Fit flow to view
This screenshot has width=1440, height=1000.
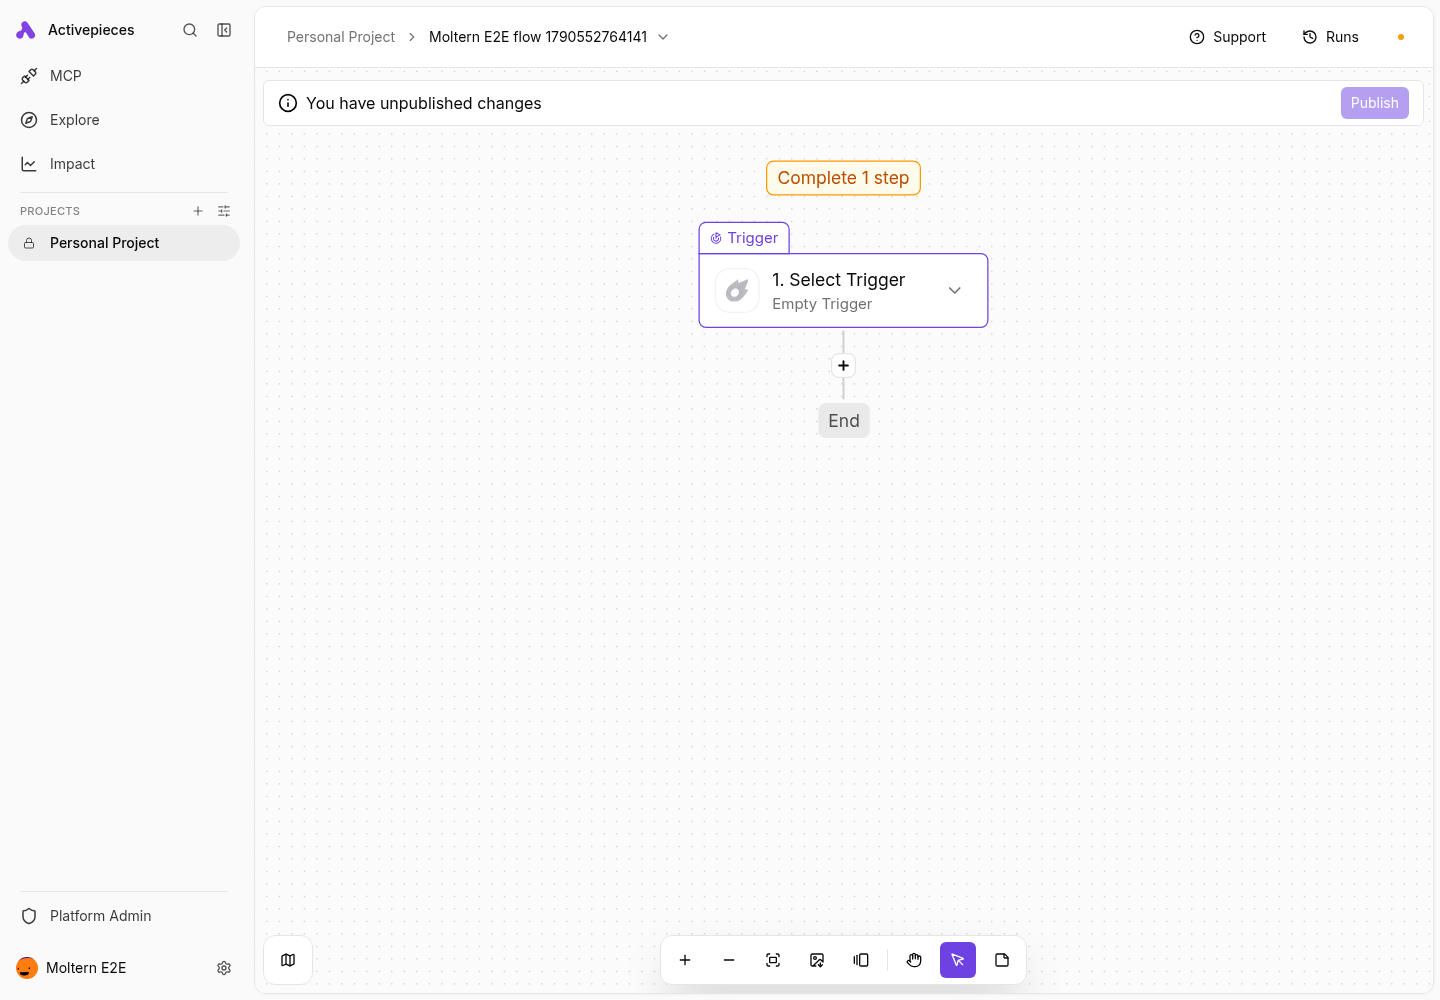pyautogui.click(x=773, y=960)
